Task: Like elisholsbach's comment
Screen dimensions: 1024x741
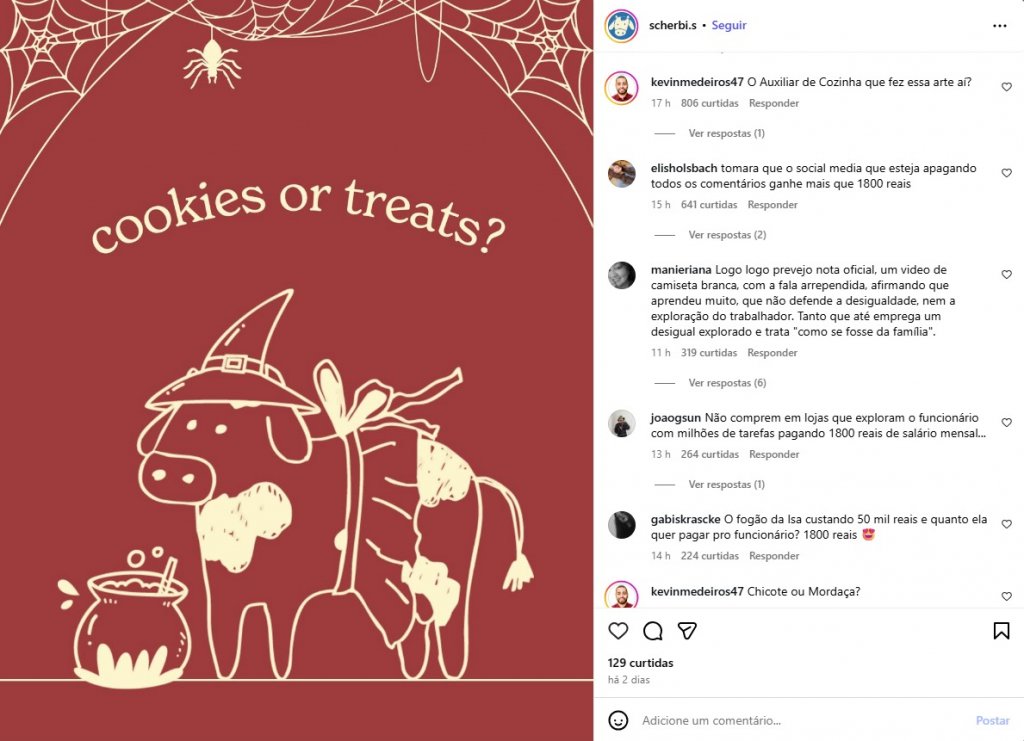Action: pyautogui.click(x=1006, y=173)
